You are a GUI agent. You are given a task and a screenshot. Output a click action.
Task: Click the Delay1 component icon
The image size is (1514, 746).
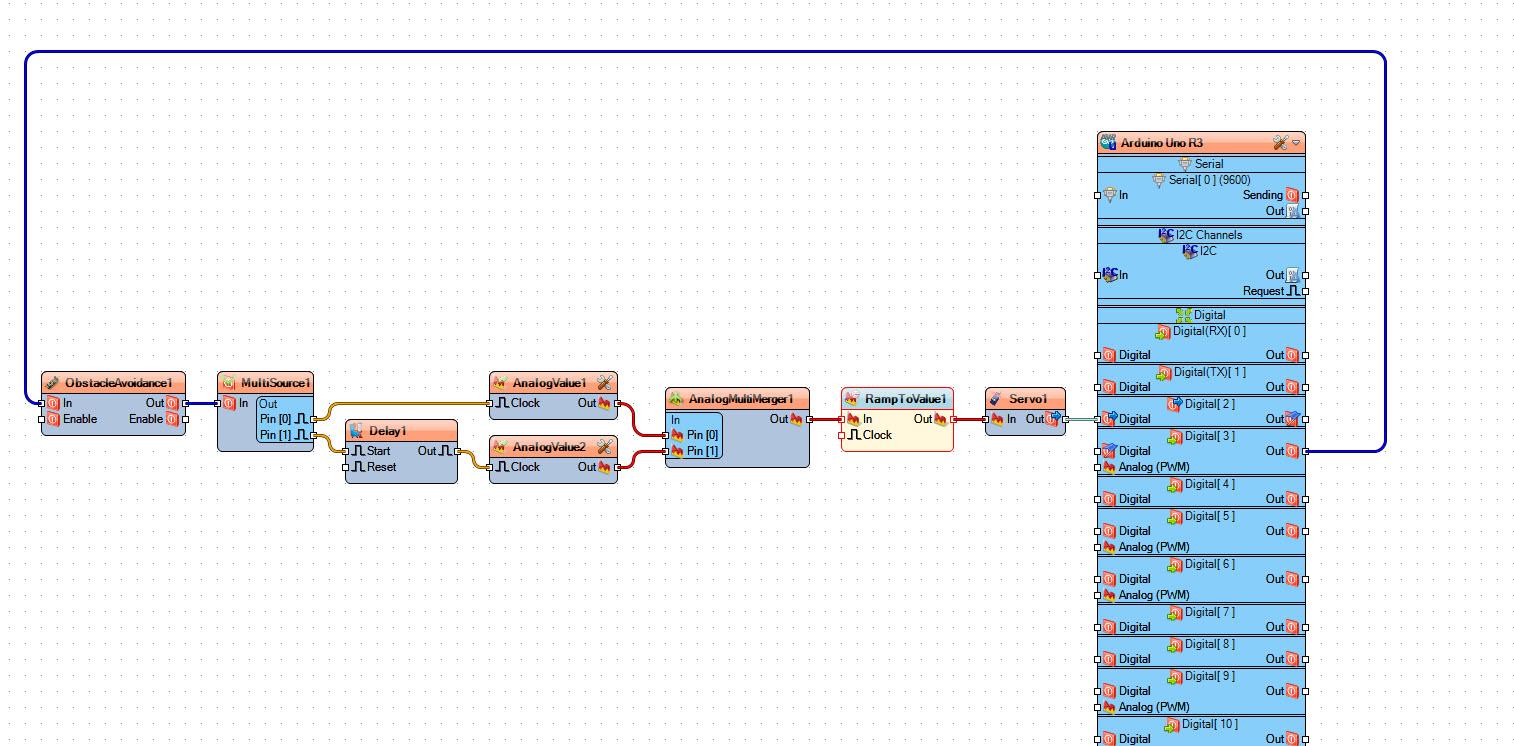[x=356, y=431]
